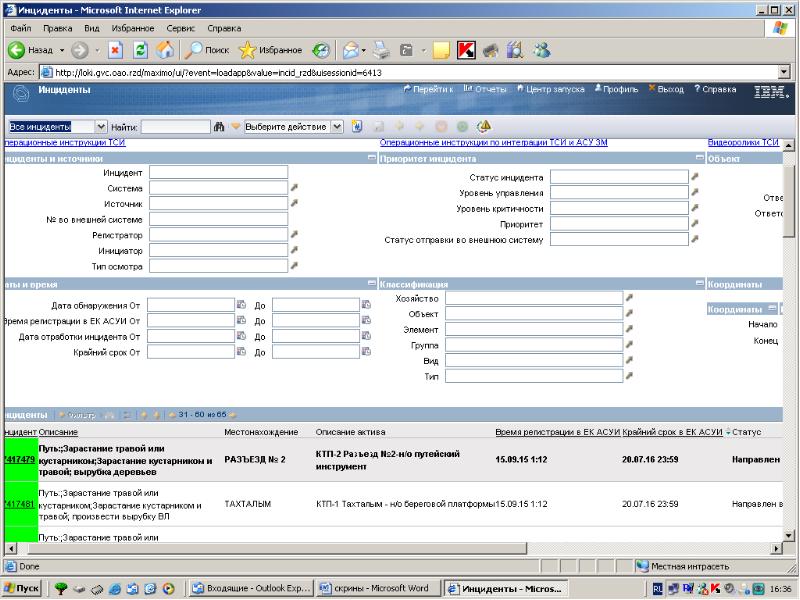Click the Mail envelope icon
The image size is (800, 600).
tap(351, 50)
